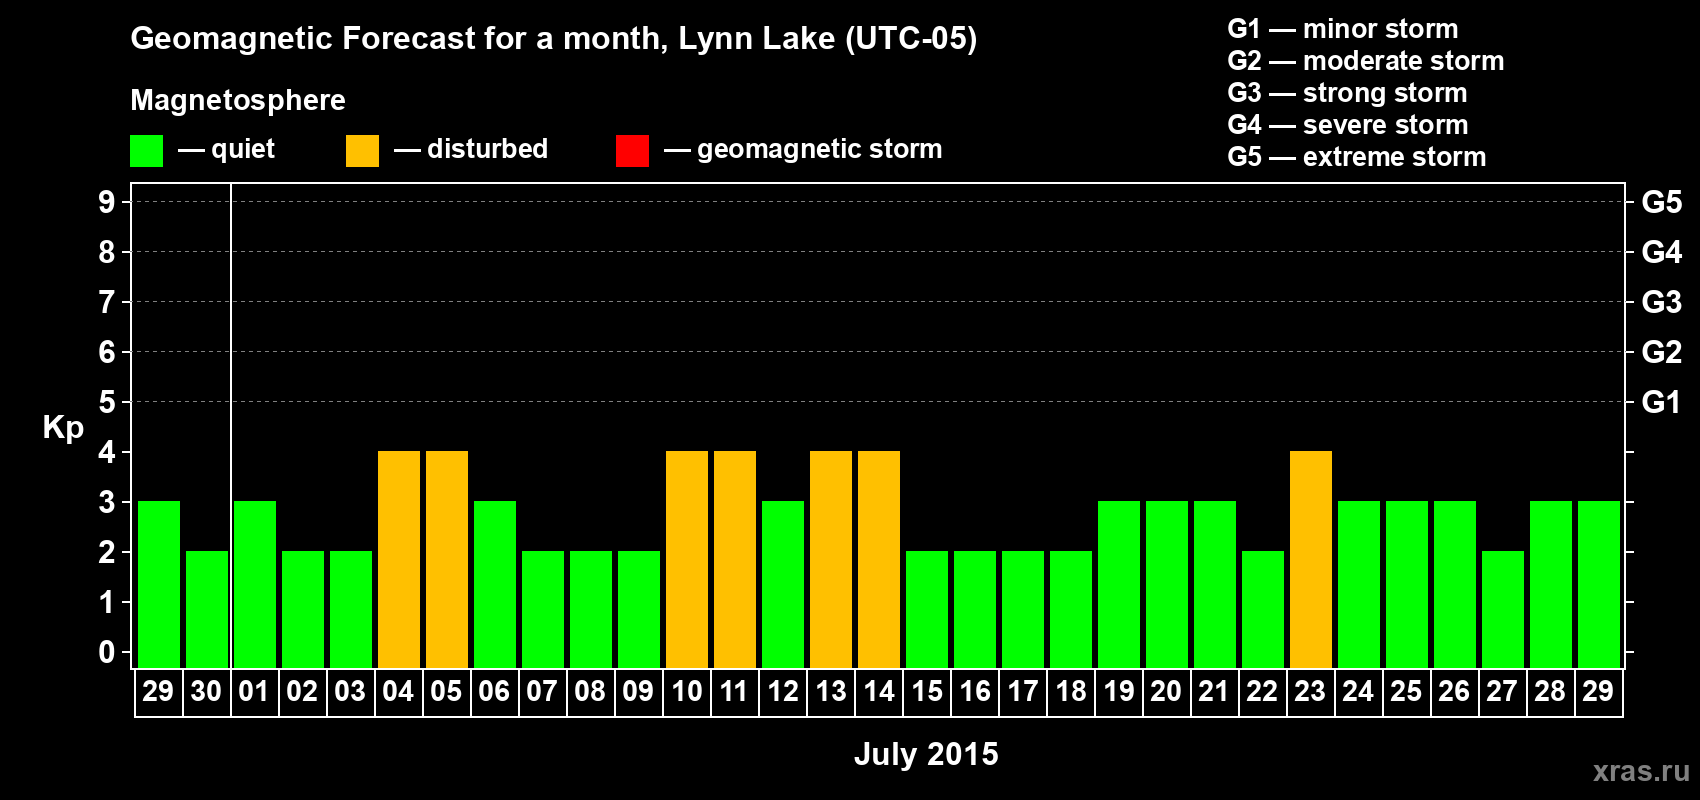Click the date label 02
Viewport: 1700px width, 800px height.
[x=302, y=692]
